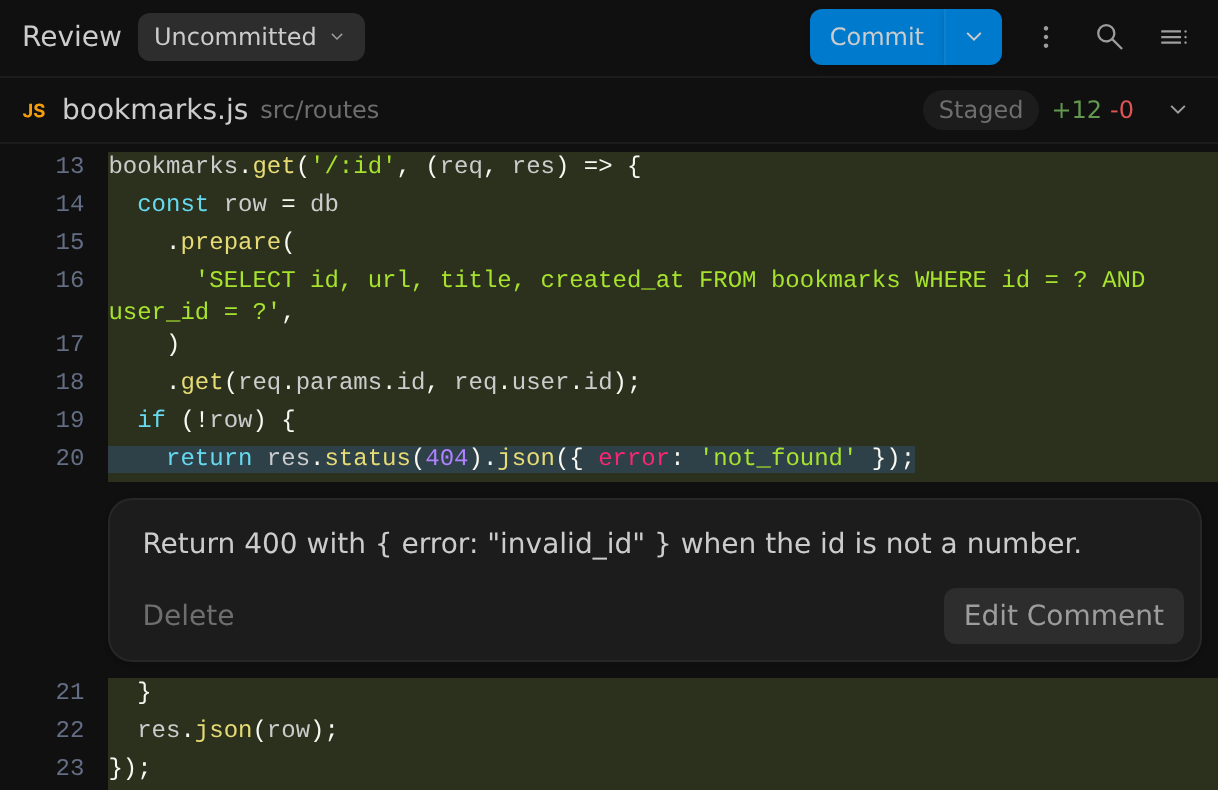Select line number 13 in the gutter
The height and width of the screenshot is (790, 1218).
(x=70, y=166)
